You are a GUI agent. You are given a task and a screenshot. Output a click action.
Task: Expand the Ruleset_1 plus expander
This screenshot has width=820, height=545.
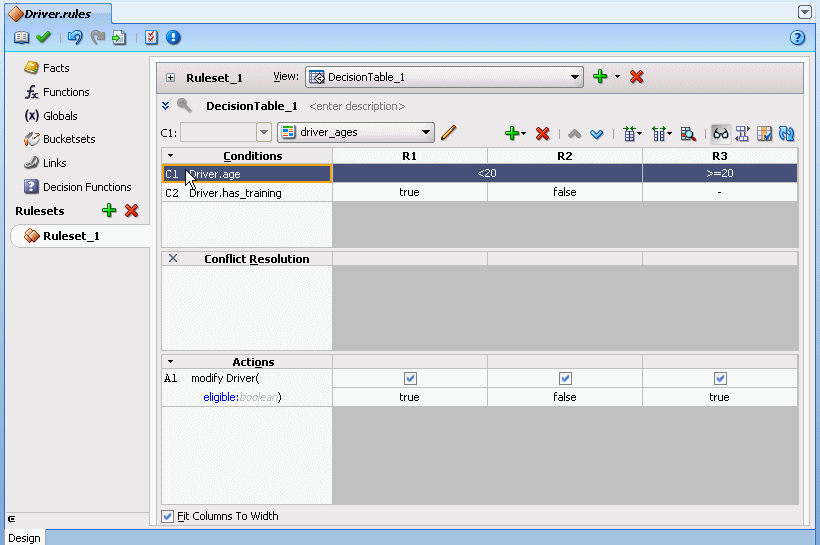click(170, 78)
